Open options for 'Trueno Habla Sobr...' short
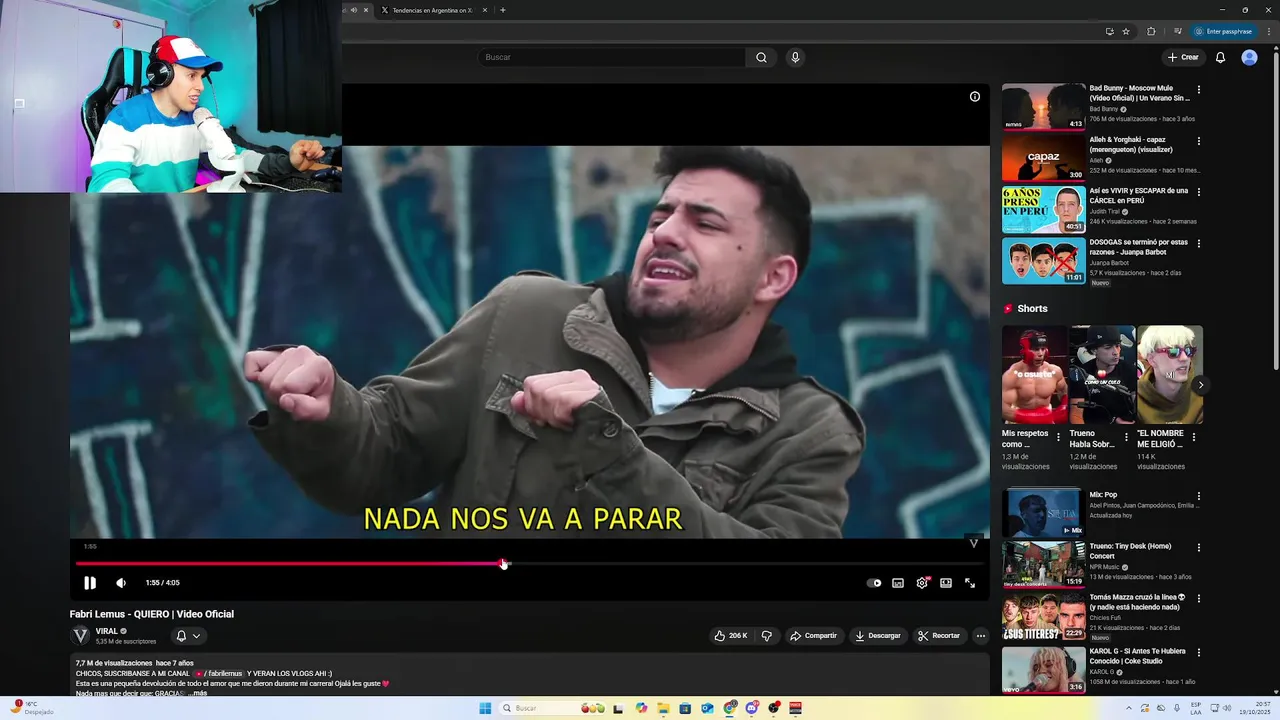Viewport: 1280px width, 720px height. click(x=1126, y=437)
